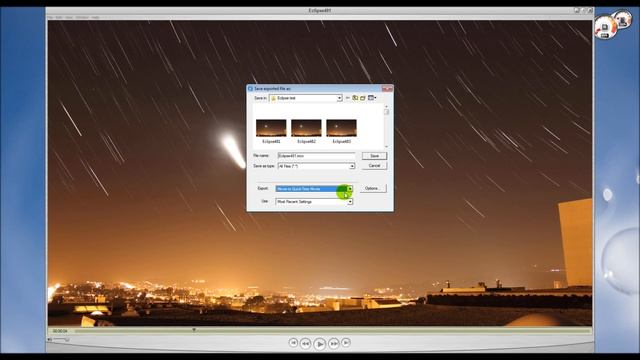
Task: Open the export Options button
Action: [x=372, y=188]
